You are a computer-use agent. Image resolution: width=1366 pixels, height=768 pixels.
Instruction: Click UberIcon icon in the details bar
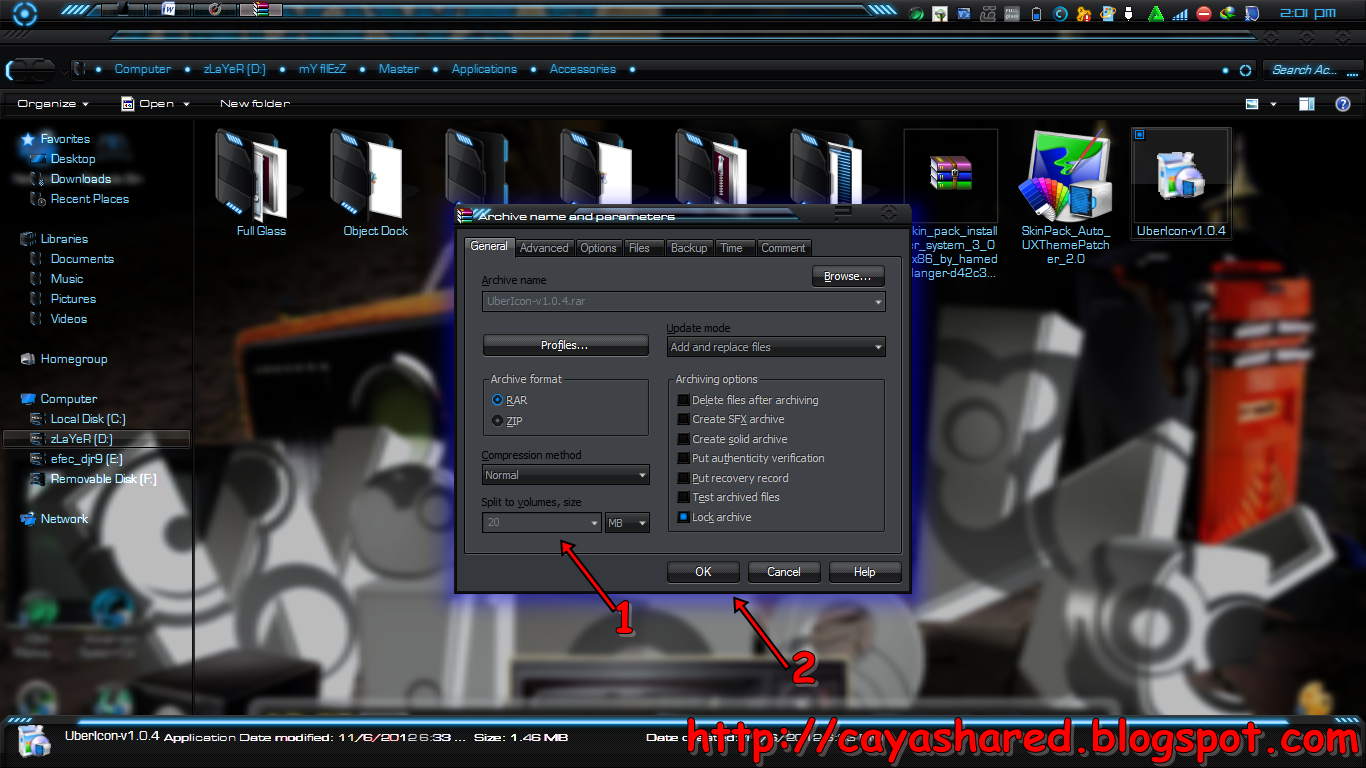click(32, 741)
